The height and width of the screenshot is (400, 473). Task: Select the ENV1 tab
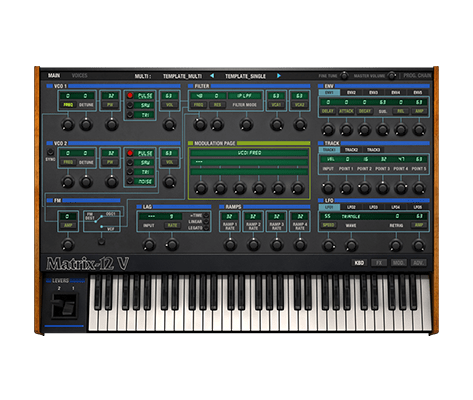click(329, 92)
